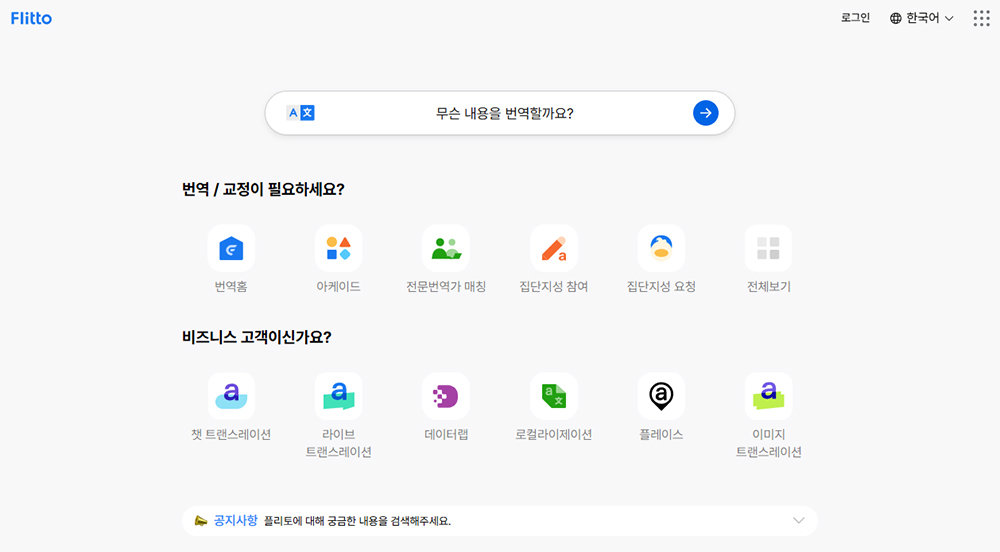Click the 로그인 login link

click(855, 18)
